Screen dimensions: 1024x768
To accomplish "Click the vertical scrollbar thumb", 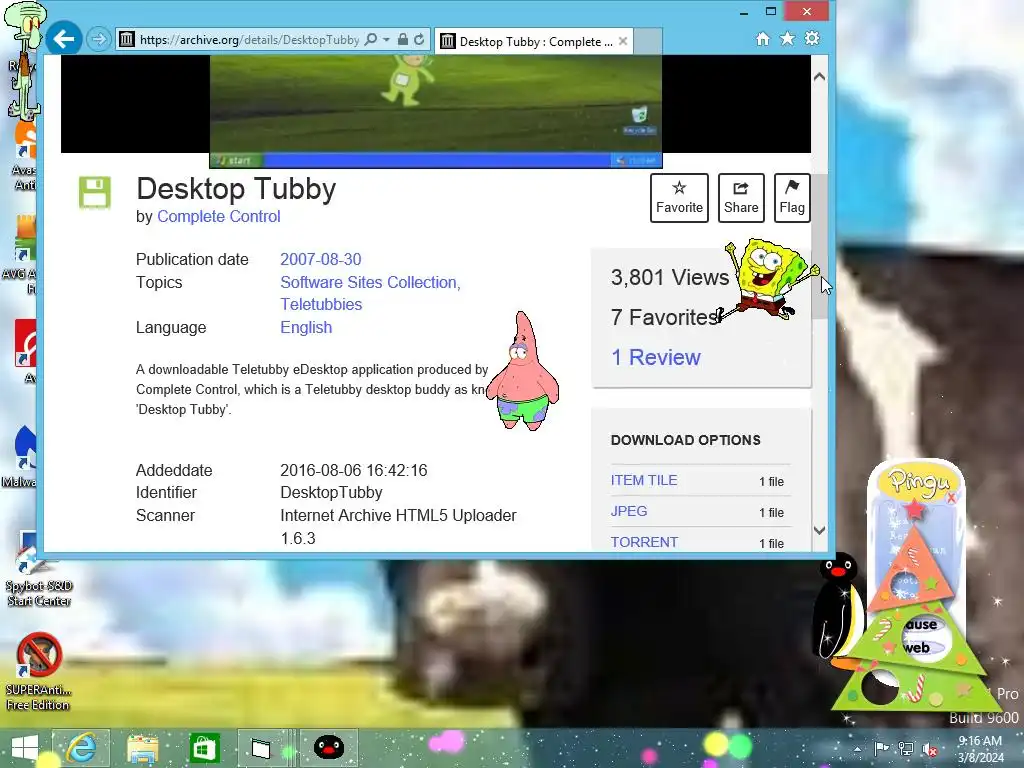I will click(x=820, y=247).
